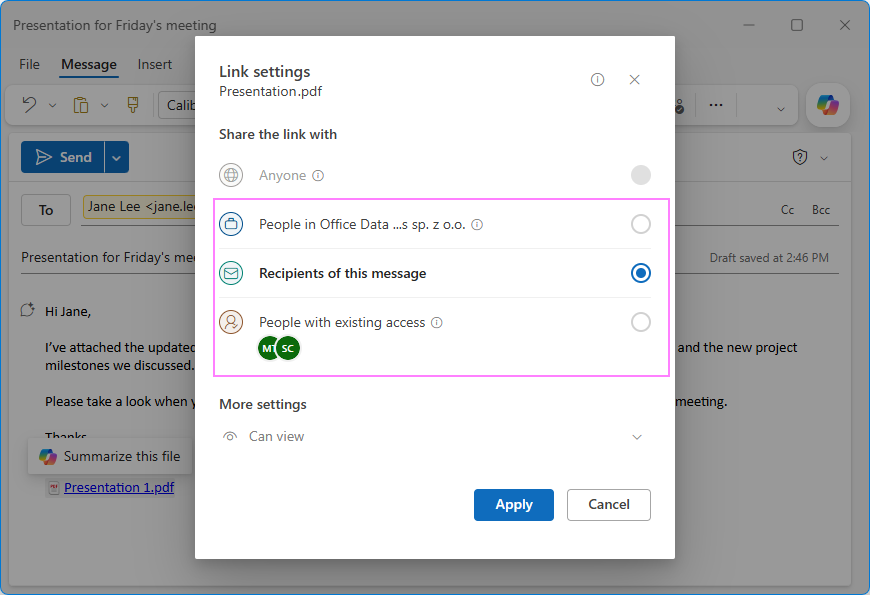The height and width of the screenshot is (595, 870).
Task: Maximize the message window
Action: (797, 25)
